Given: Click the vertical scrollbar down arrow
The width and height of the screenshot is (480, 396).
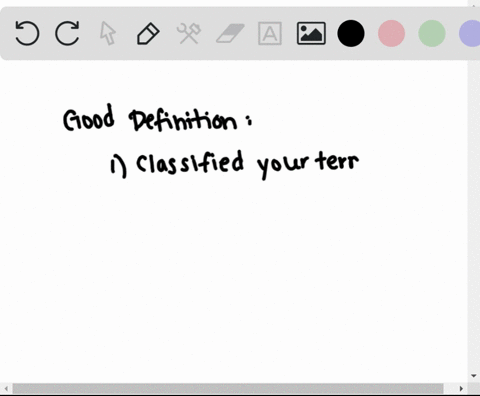Looking at the screenshot, I should [x=474, y=376].
